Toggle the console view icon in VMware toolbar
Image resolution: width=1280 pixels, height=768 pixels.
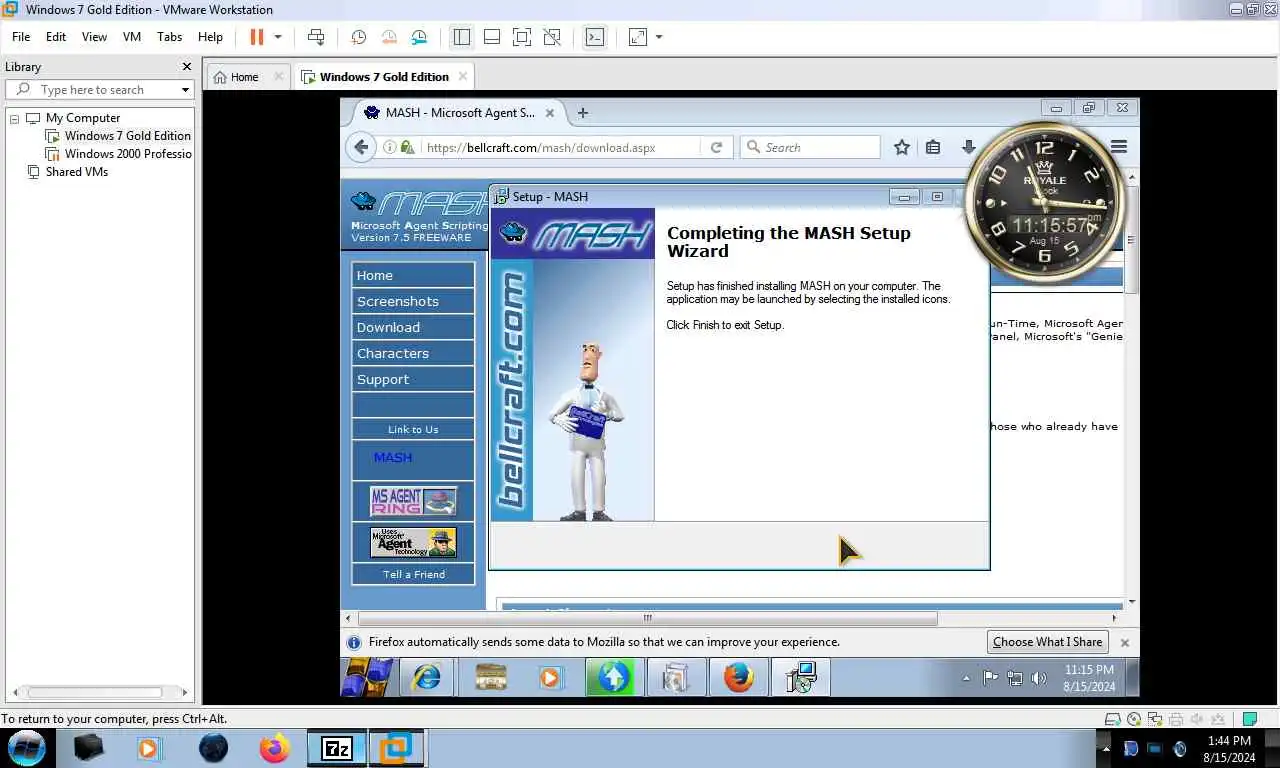pyautogui.click(x=595, y=37)
